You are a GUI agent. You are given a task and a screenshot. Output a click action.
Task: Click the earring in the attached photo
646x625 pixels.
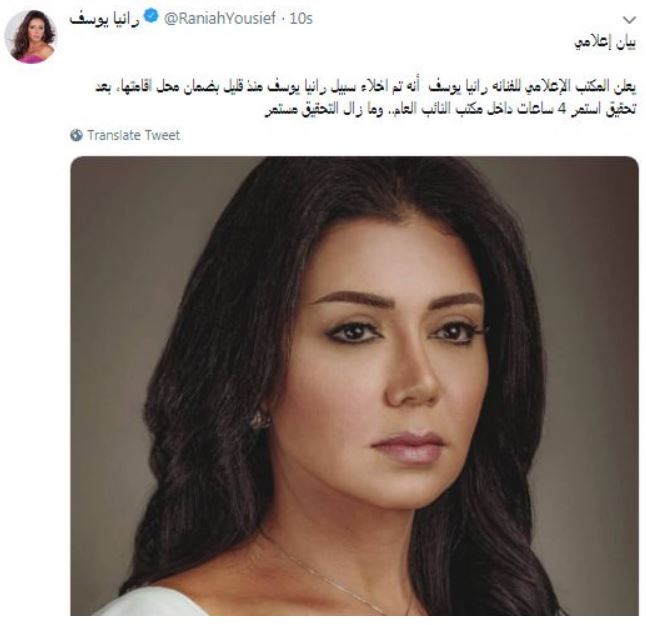coord(260,421)
